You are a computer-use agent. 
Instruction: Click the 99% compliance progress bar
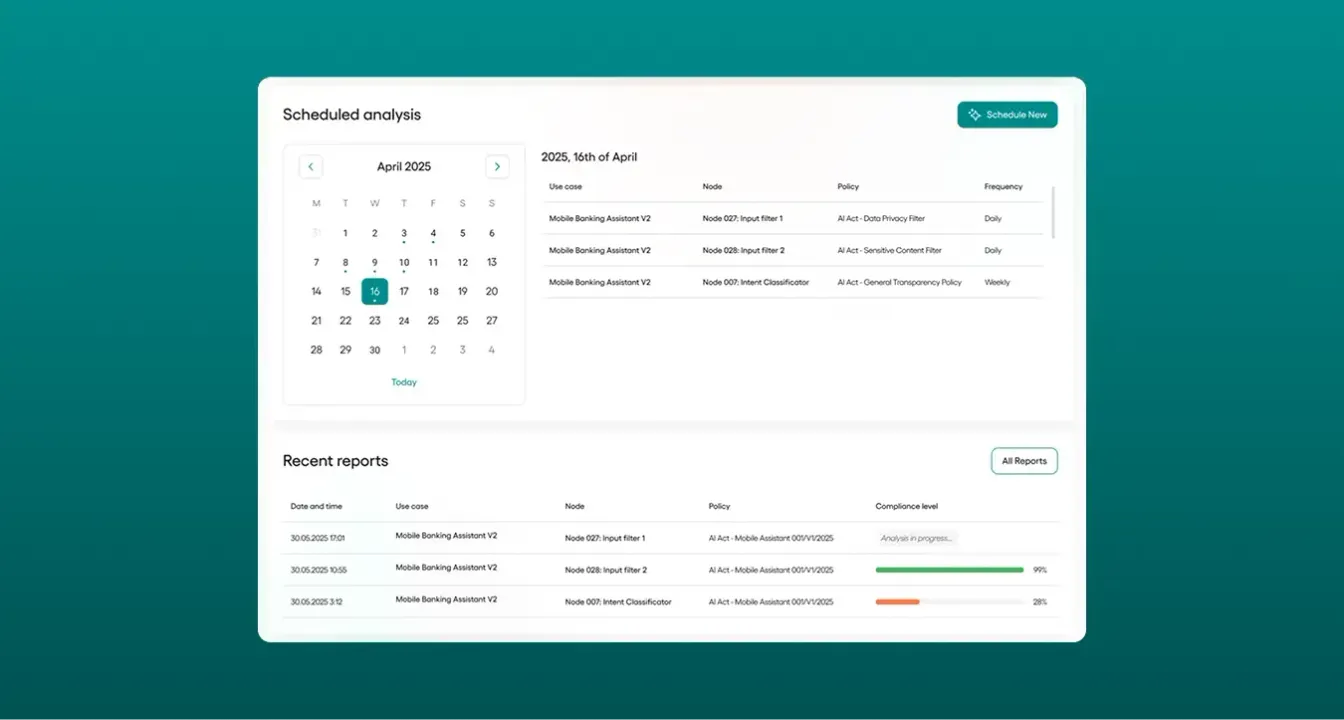(949, 570)
